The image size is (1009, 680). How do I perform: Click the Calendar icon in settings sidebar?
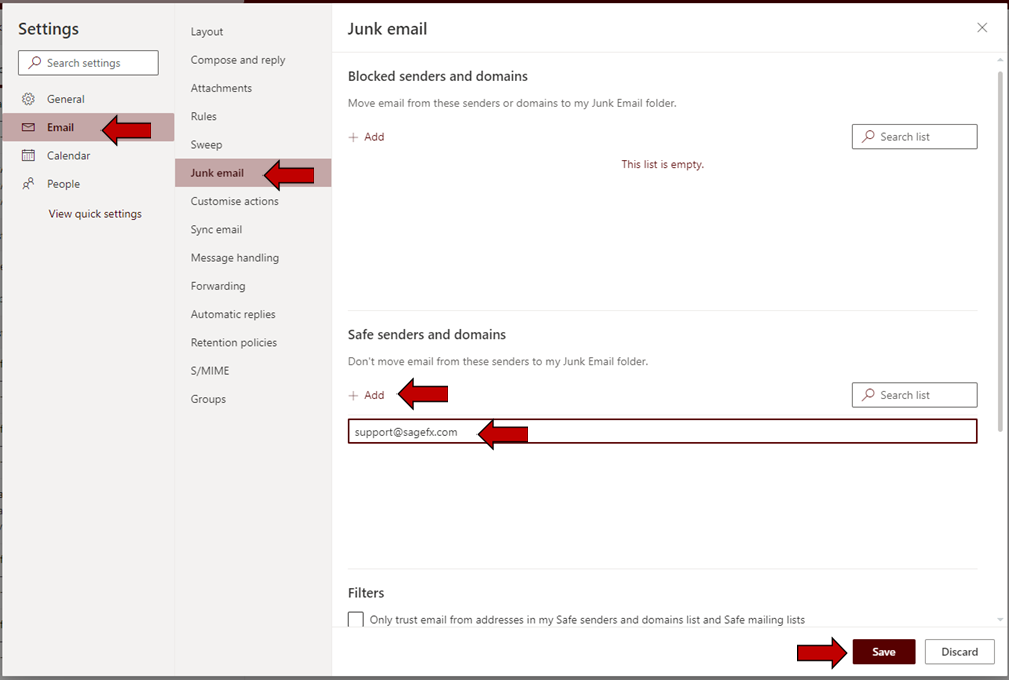pyautogui.click(x=28, y=155)
